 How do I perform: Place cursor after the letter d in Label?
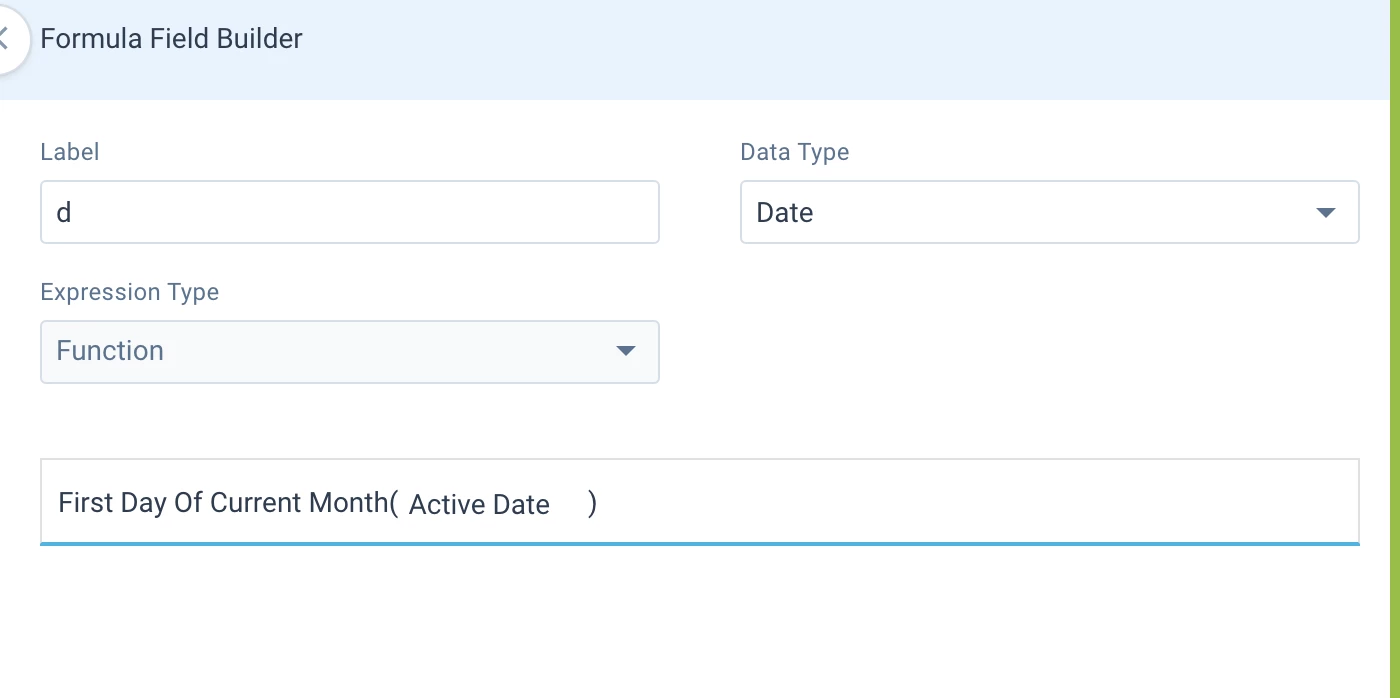click(x=73, y=212)
